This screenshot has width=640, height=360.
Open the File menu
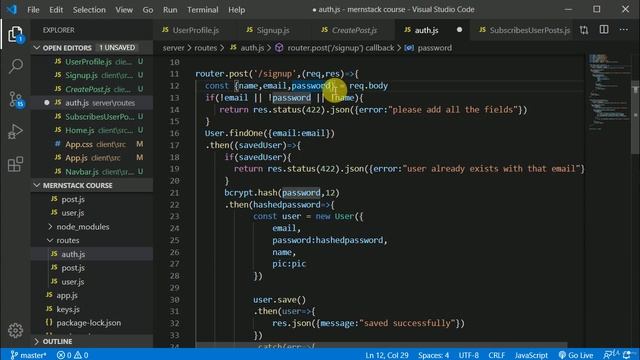(x=33, y=10)
